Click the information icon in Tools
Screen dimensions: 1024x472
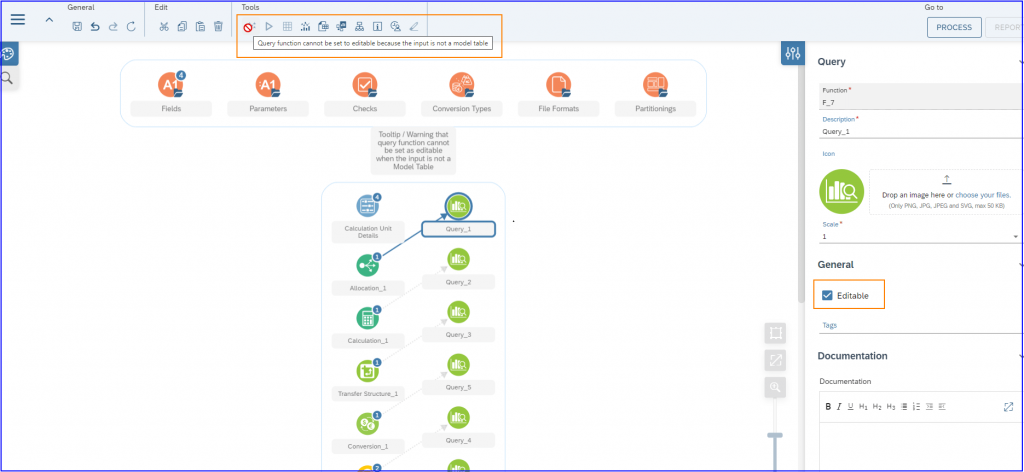pyautogui.click(x=377, y=27)
